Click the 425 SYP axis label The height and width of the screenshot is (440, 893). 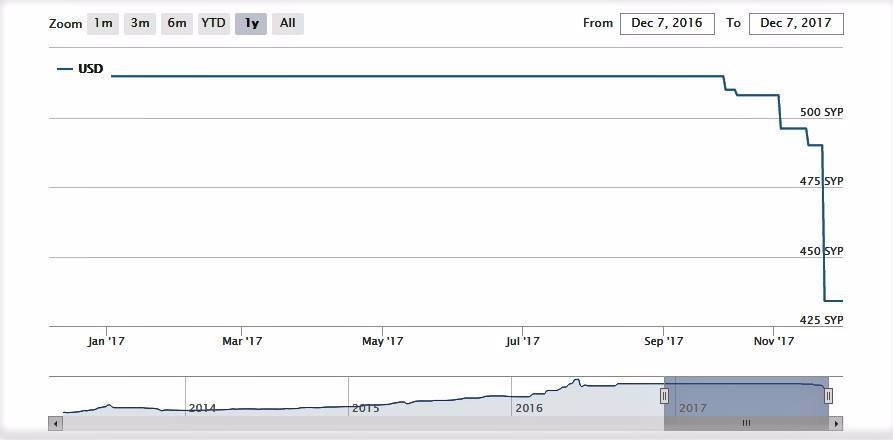tap(821, 320)
